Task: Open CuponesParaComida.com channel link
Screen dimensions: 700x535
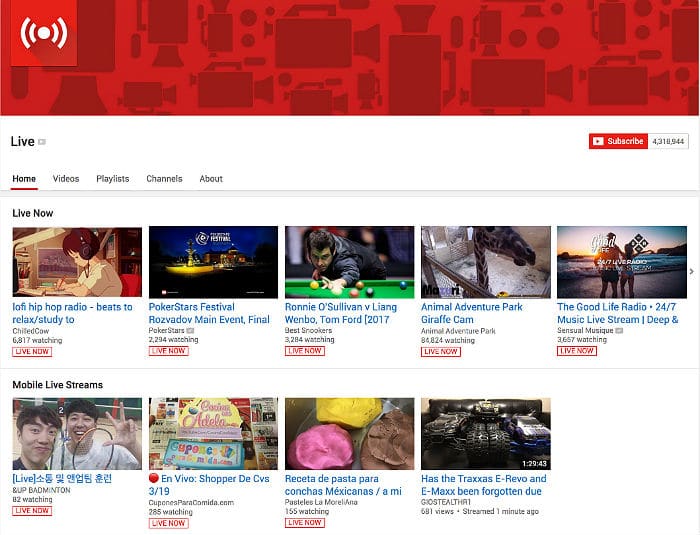Action: [191, 502]
